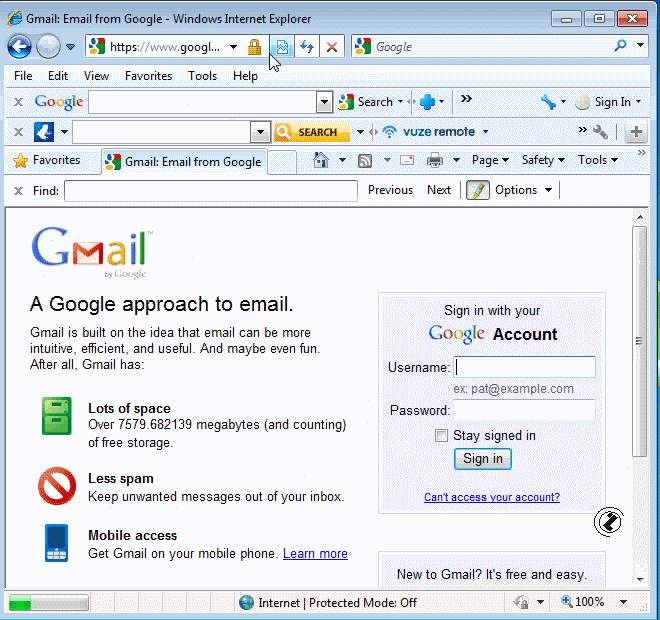Click the Refresh page icon
This screenshot has width=660, height=620.
(307, 47)
